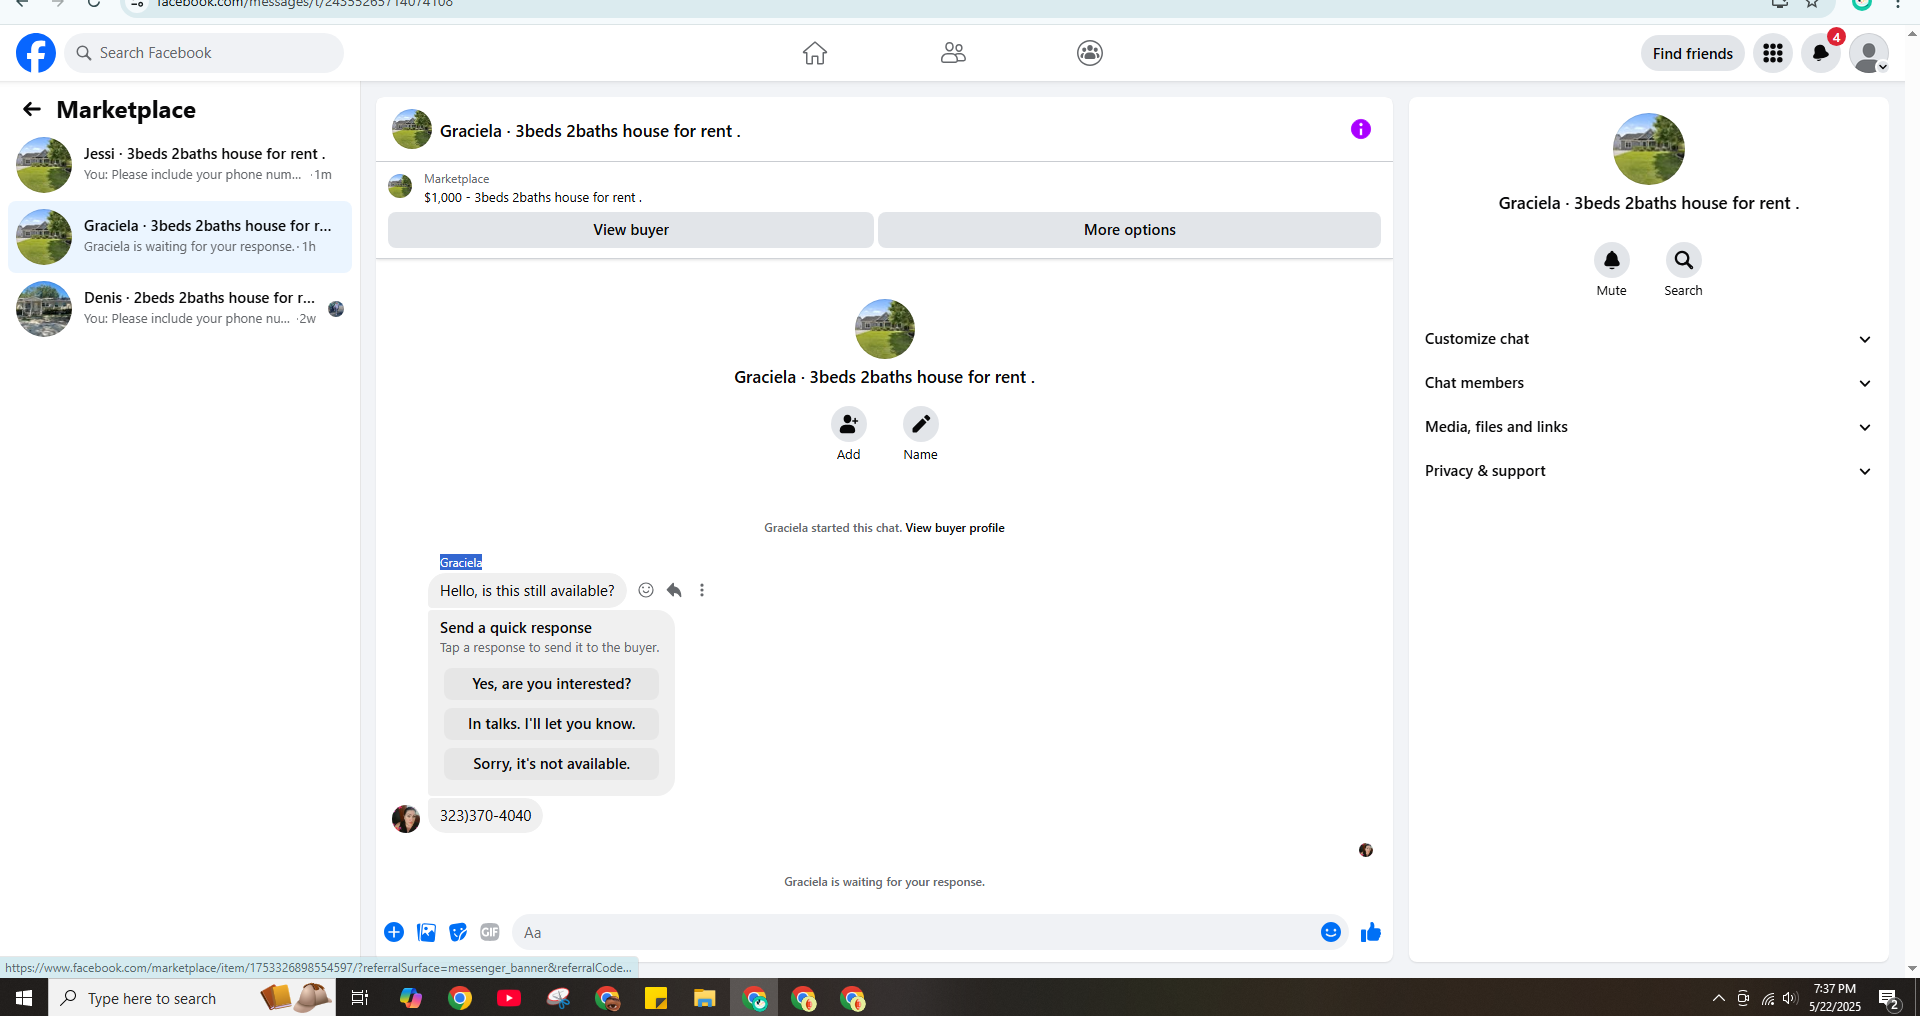Click the volume speaker tray icon

pyautogui.click(x=1790, y=998)
